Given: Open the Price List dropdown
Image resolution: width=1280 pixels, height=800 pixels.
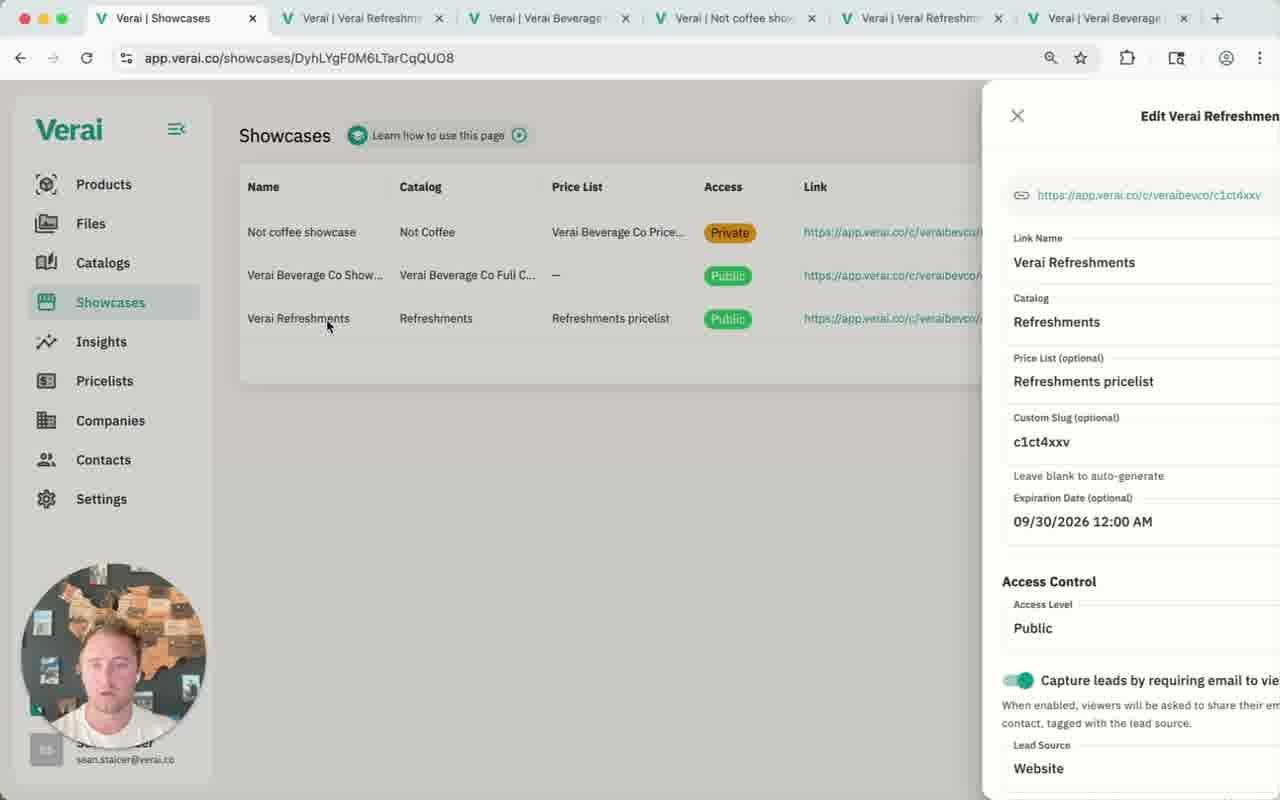Looking at the screenshot, I should [x=1141, y=381].
